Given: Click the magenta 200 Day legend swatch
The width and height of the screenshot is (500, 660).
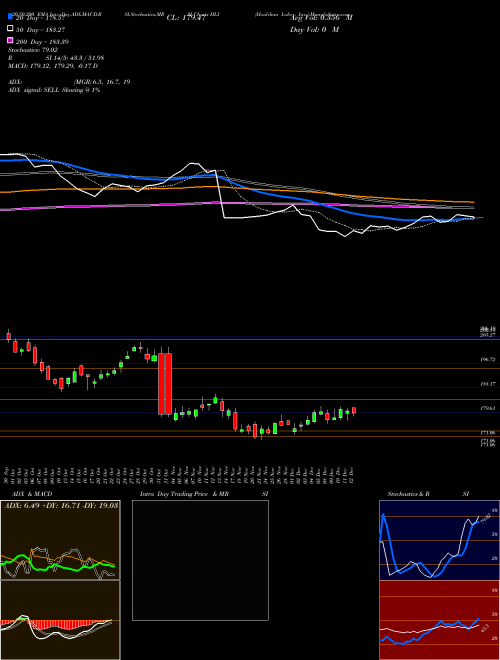Looking at the screenshot, I should pyautogui.click(x=11, y=41).
